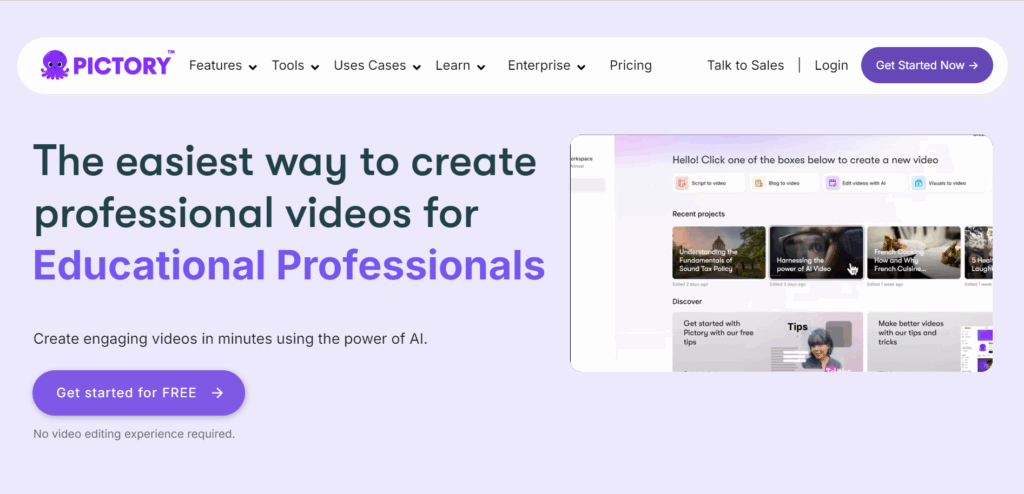Open Harnessing the power of AI Video project

pos(816,253)
